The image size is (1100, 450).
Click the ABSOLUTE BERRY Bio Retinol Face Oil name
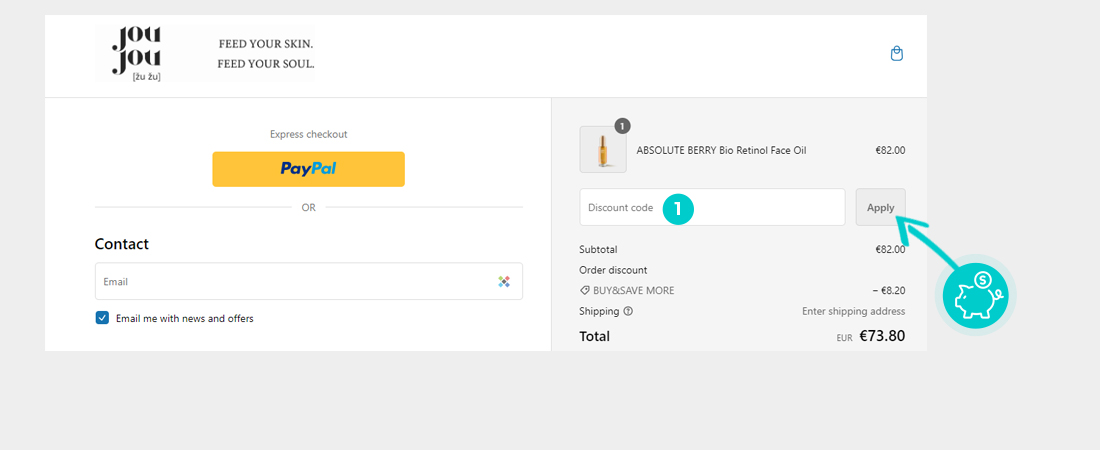pyautogui.click(x=721, y=150)
